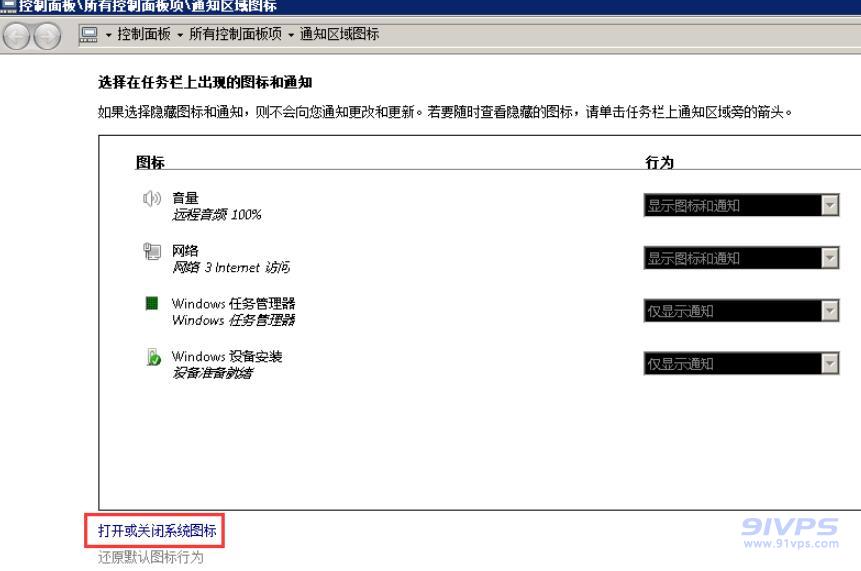Go to 所有控制面板项 in the breadcrumb
The height and width of the screenshot is (571, 861).
236,34
